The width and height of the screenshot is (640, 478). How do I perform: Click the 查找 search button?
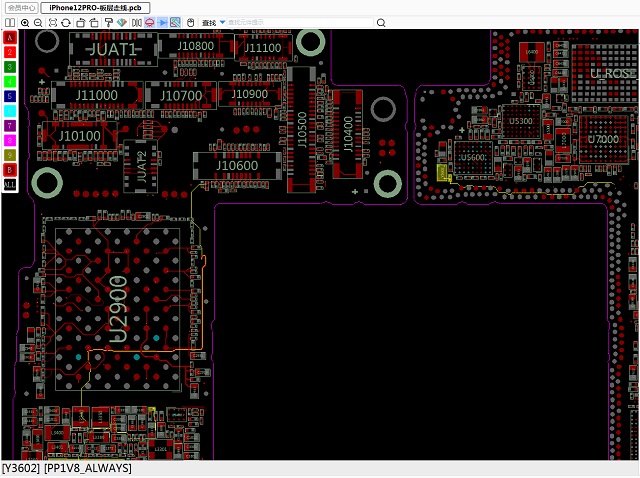tap(208, 22)
